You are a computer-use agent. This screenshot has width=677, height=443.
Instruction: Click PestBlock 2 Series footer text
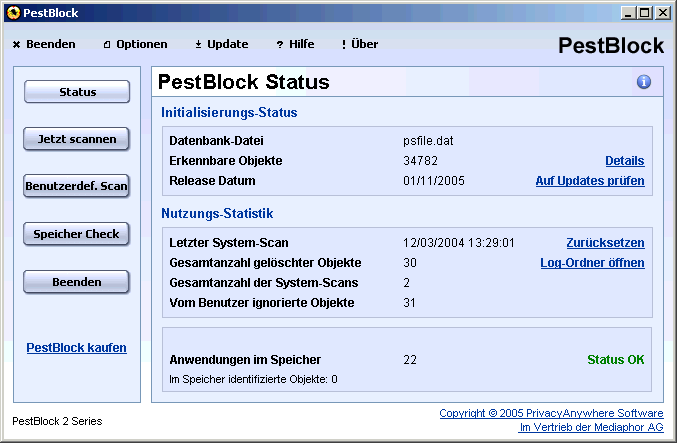(x=57, y=421)
